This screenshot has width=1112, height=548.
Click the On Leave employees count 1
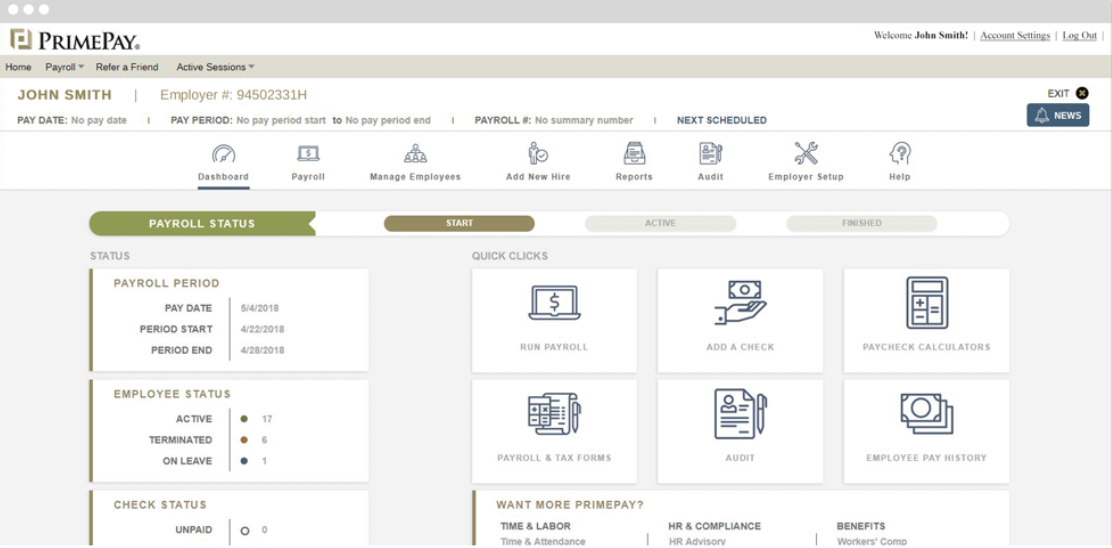click(265, 461)
